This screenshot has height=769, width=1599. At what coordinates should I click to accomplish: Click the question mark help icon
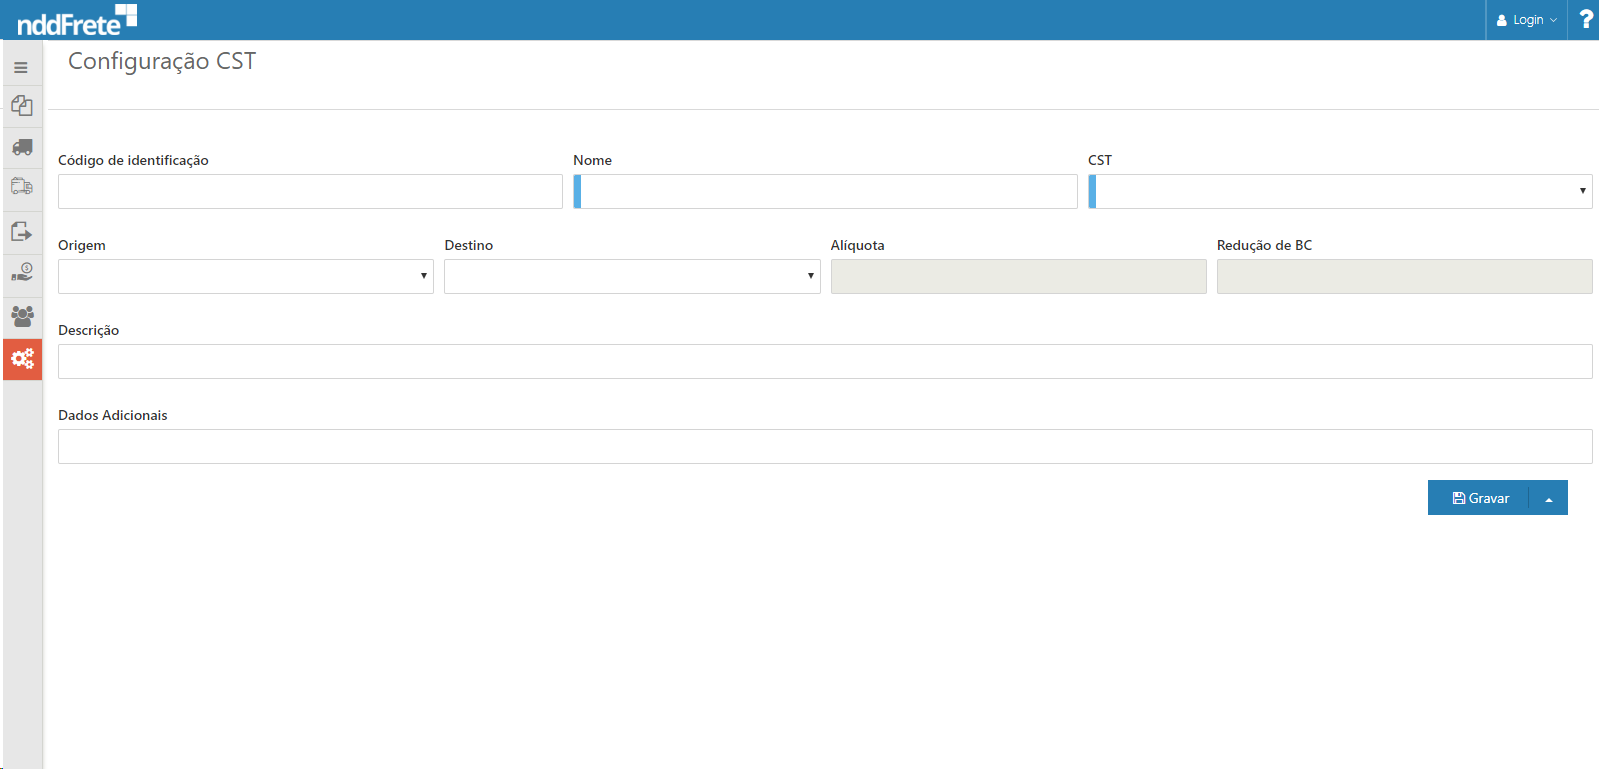coord(1585,19)
